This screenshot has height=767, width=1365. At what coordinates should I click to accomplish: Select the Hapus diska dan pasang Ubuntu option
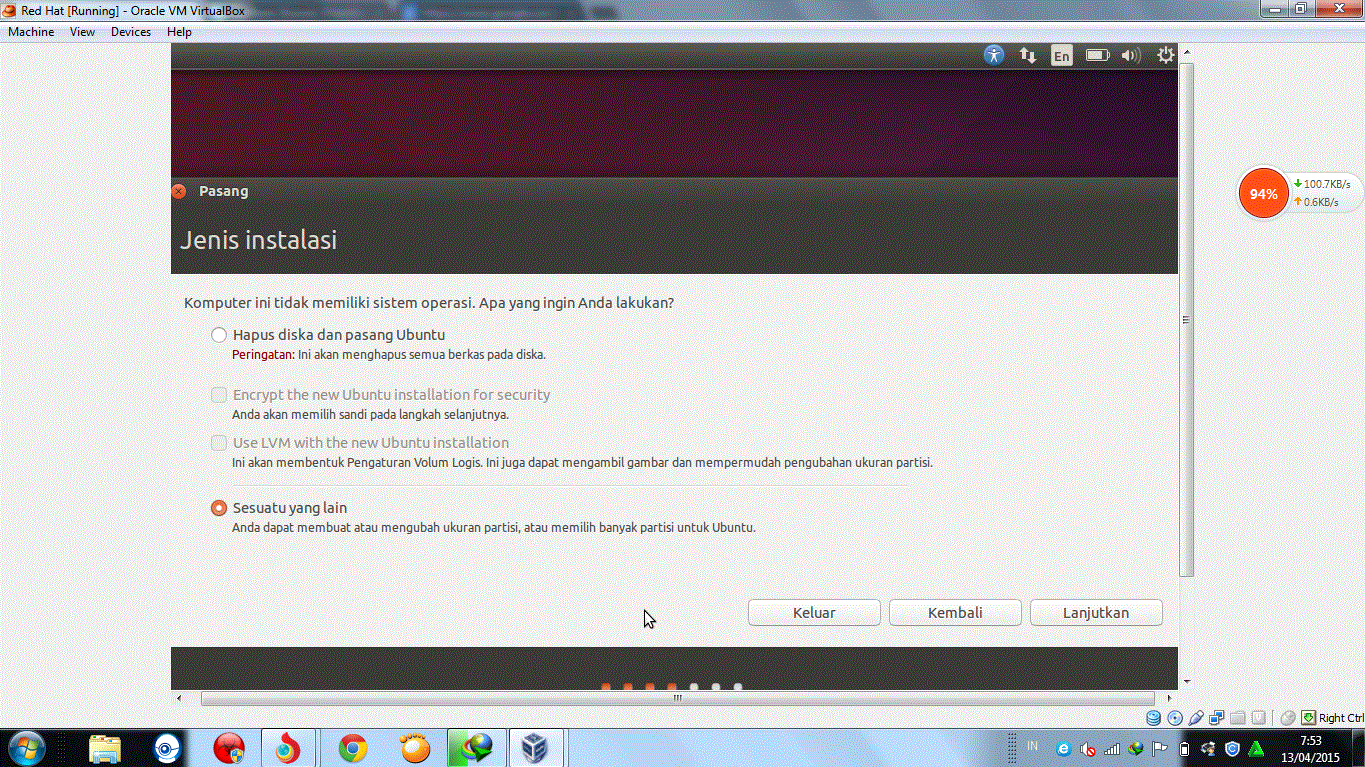[218, 335]
